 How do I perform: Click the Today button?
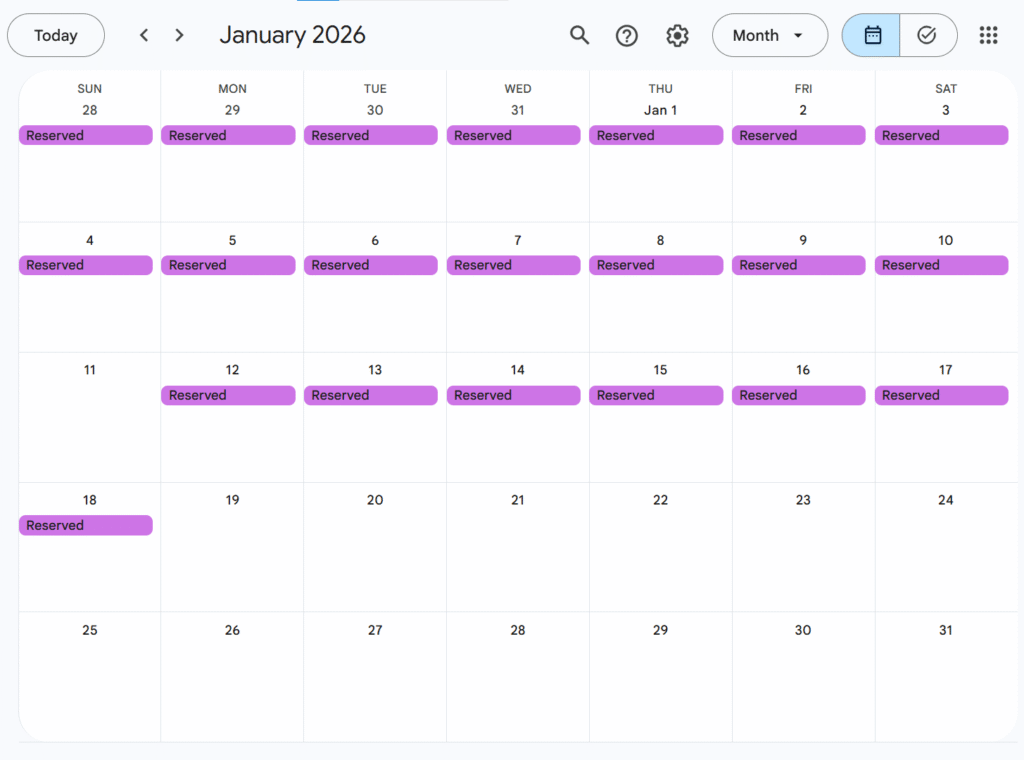click(56, 35)
